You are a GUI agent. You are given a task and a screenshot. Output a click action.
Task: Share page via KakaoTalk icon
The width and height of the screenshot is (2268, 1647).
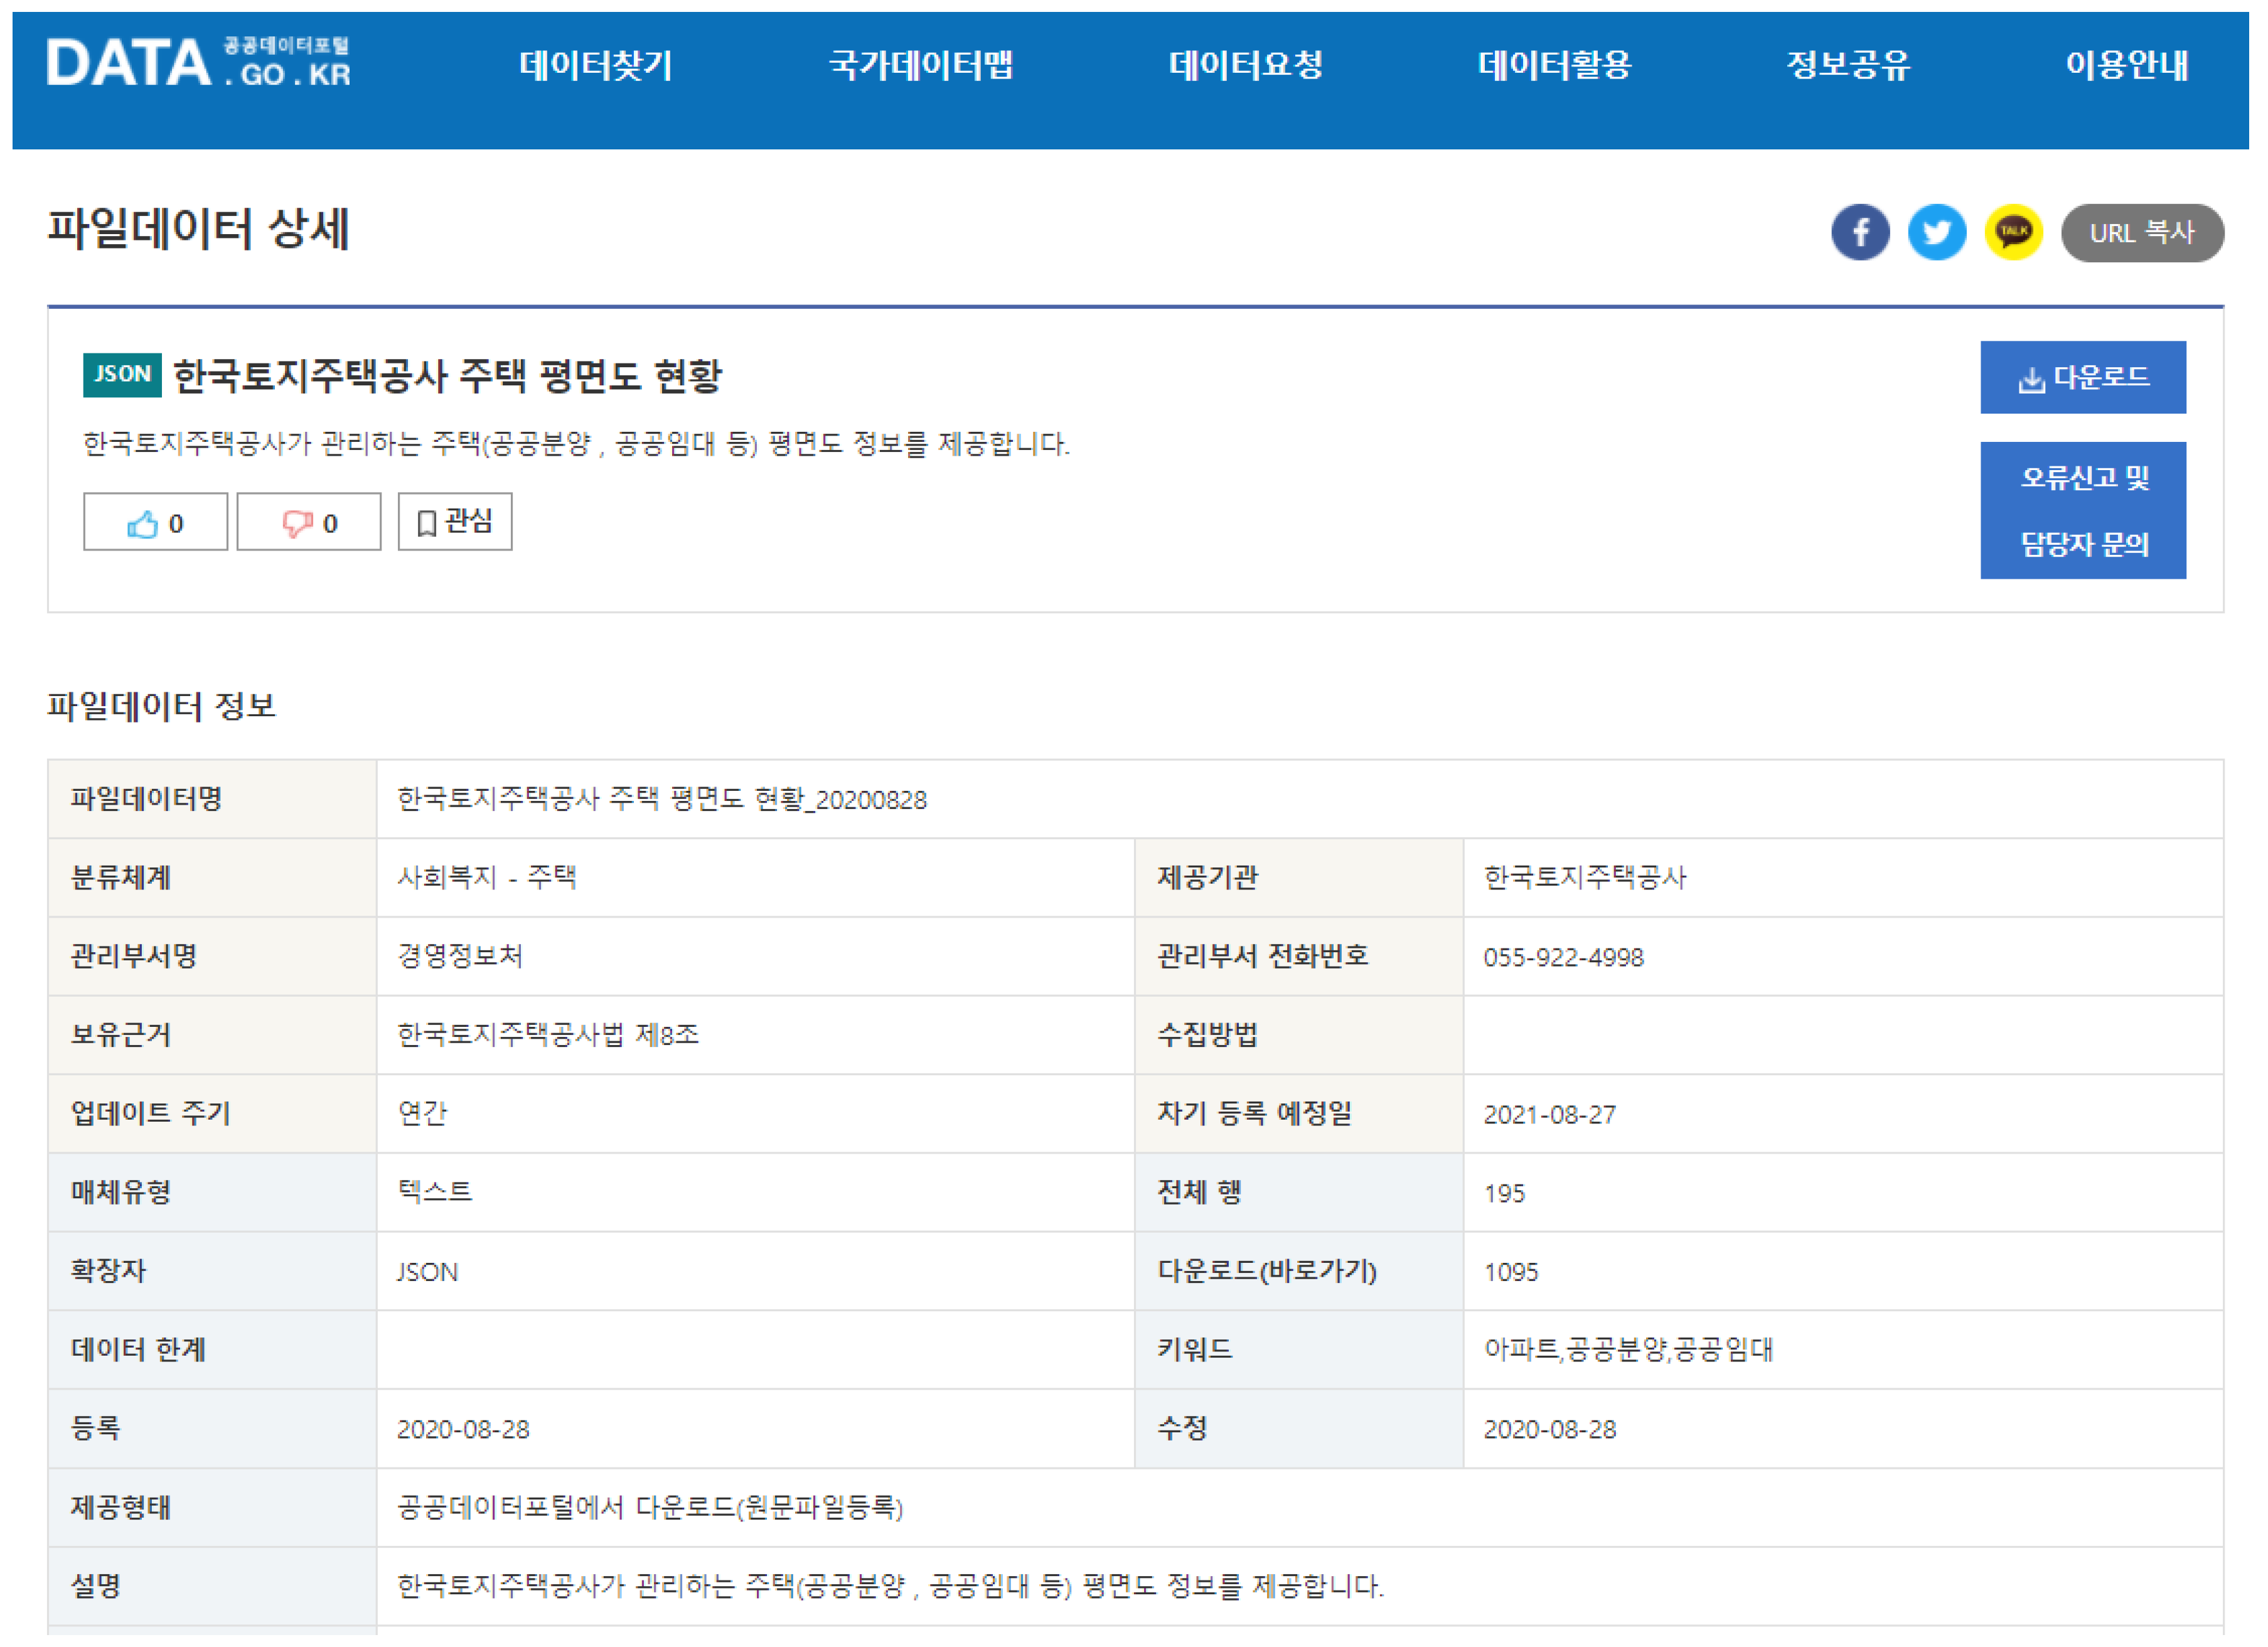2013,233
